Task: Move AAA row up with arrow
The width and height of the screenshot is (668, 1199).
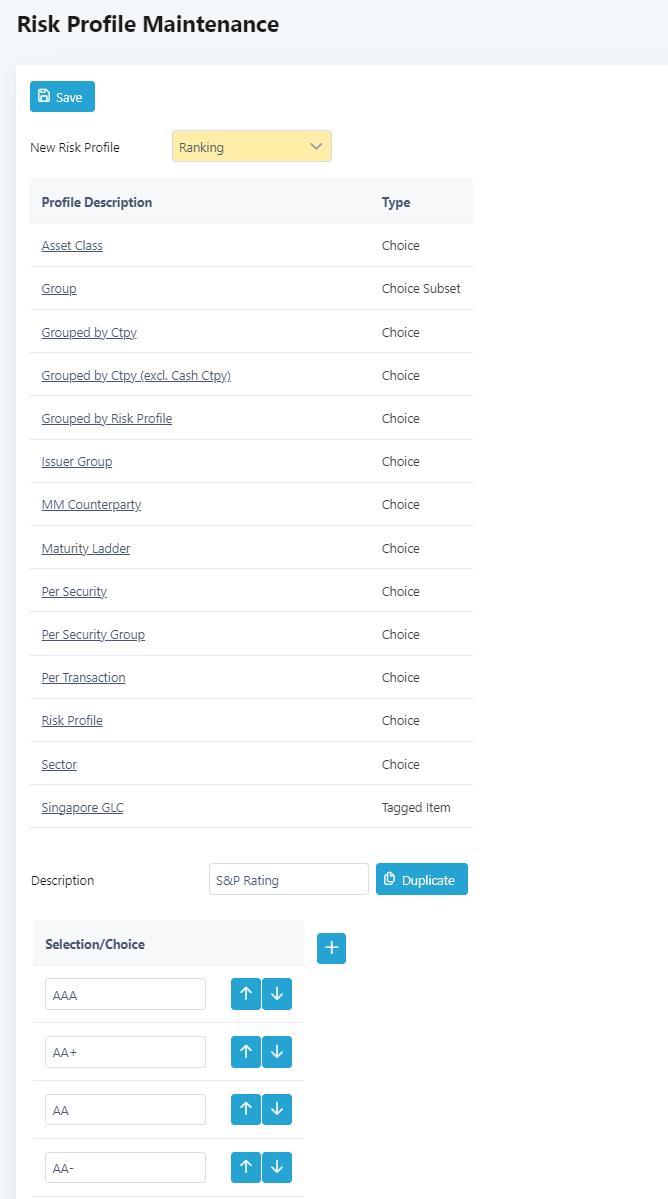Action: click(x=245, y=994)
